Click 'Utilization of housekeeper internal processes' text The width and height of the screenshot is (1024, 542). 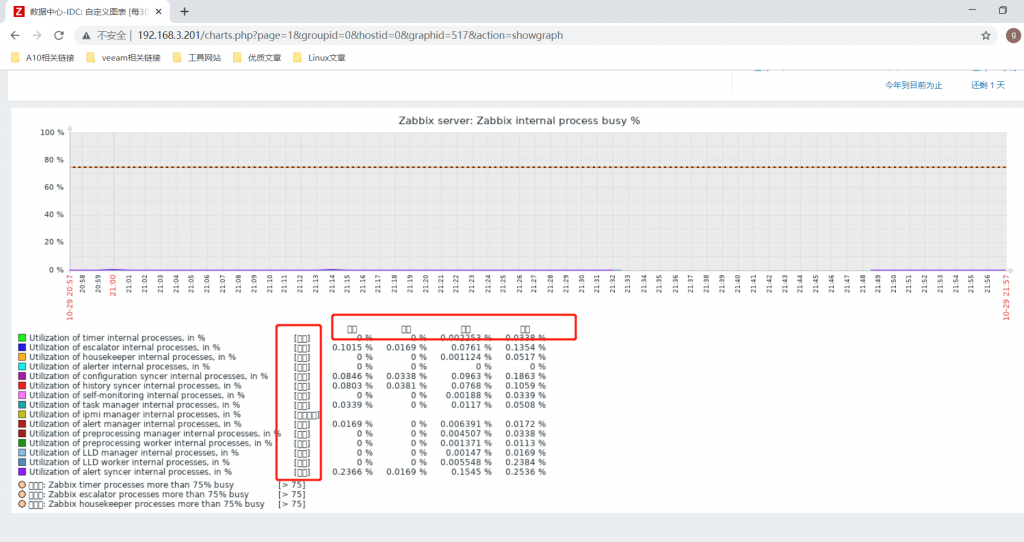pos(132,357)
